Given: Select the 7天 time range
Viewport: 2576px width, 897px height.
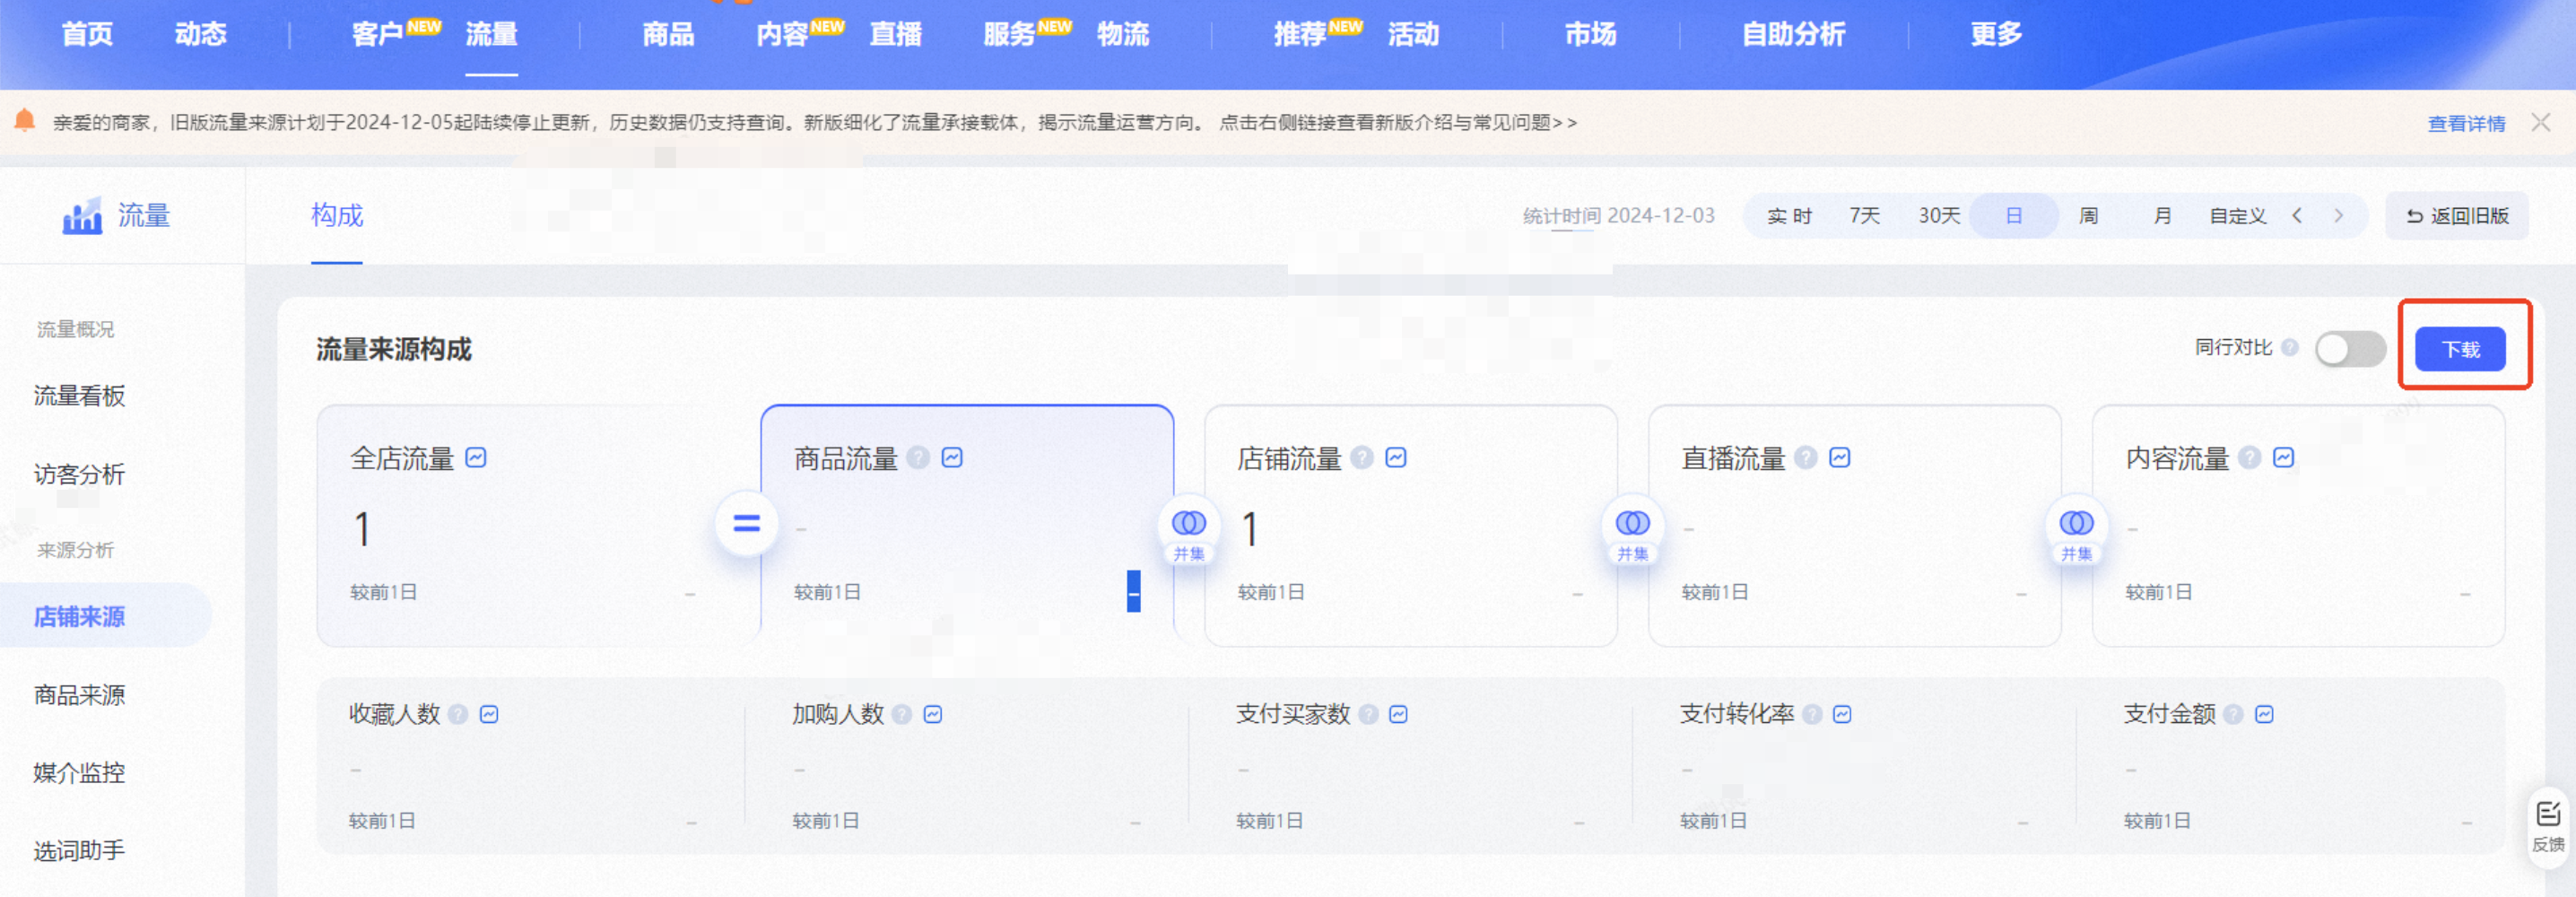Looking at the screenshot, I should (1864, 216).
